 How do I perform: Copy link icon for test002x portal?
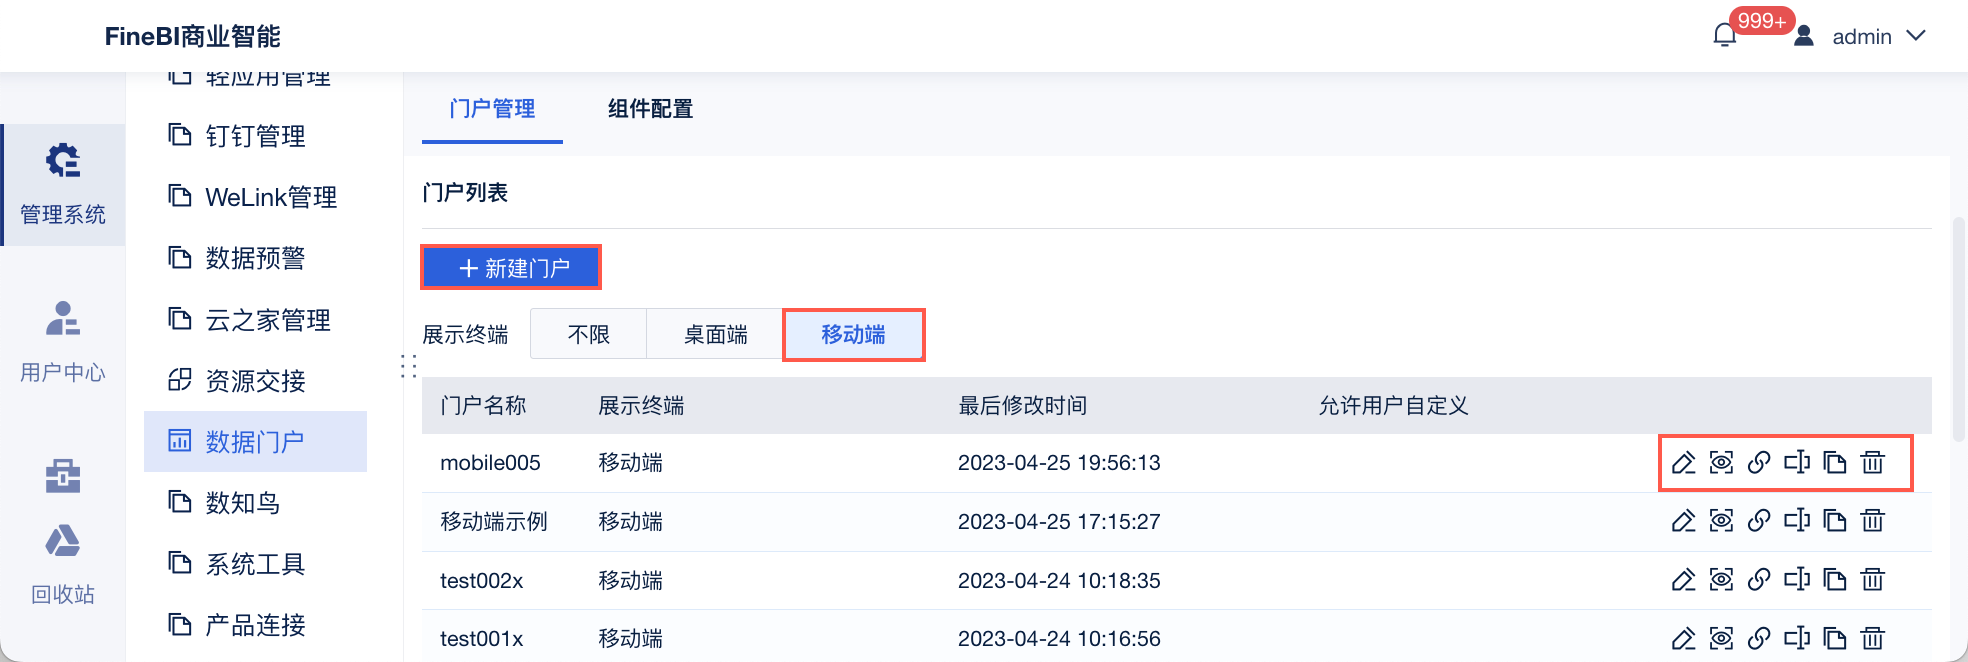point(1759,579)
